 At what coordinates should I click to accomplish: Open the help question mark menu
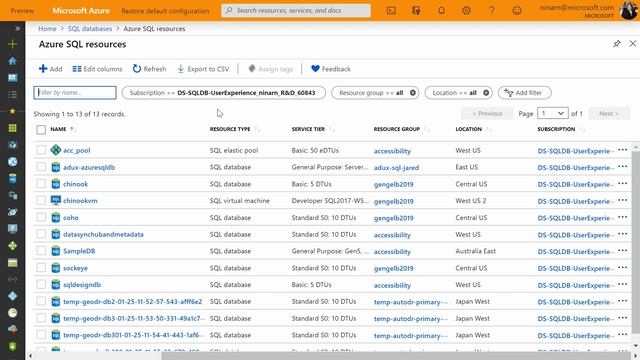coord(492,11)
